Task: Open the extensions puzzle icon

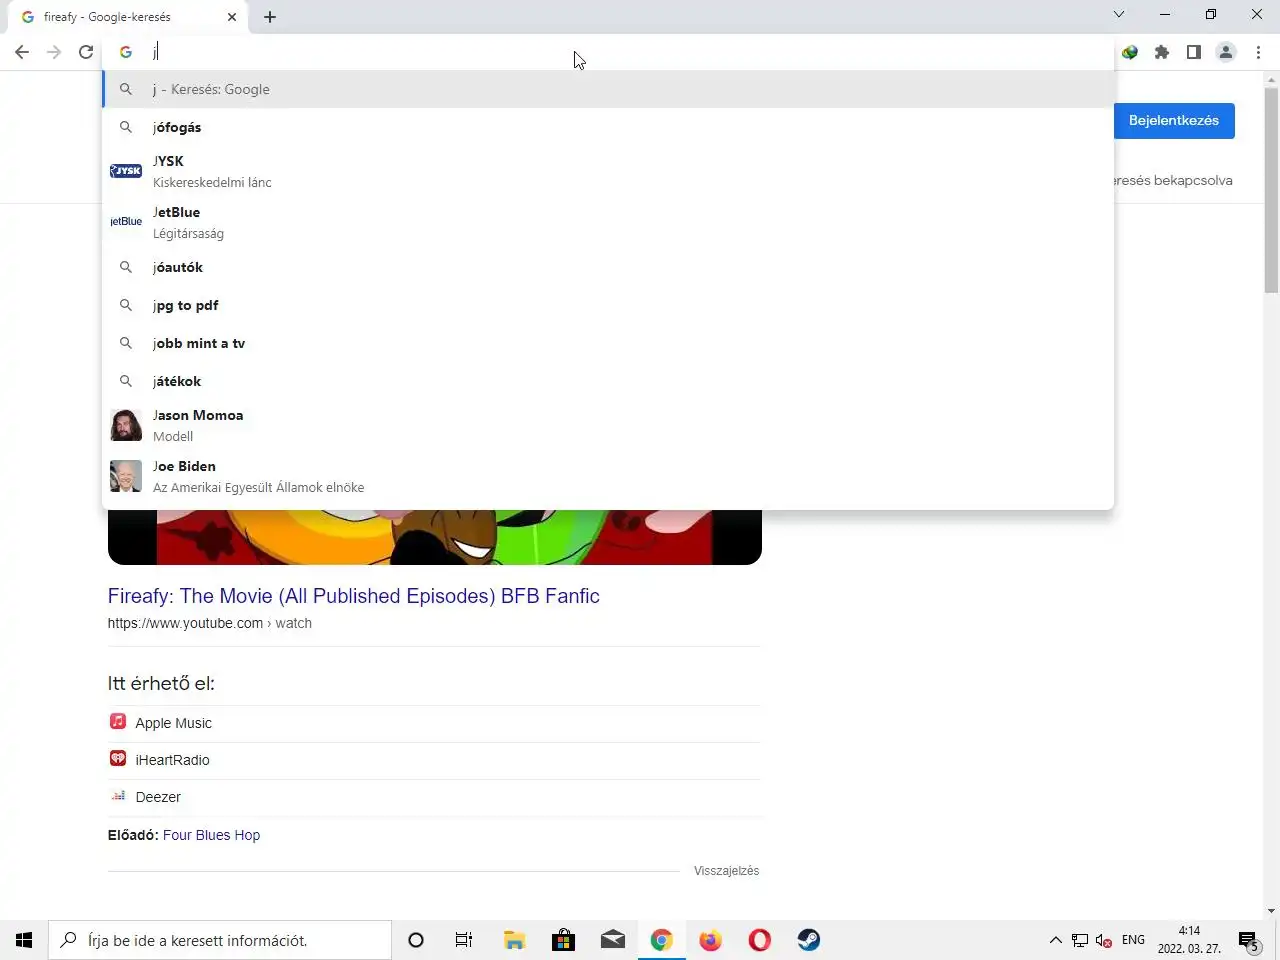Action: (1162, 52)
